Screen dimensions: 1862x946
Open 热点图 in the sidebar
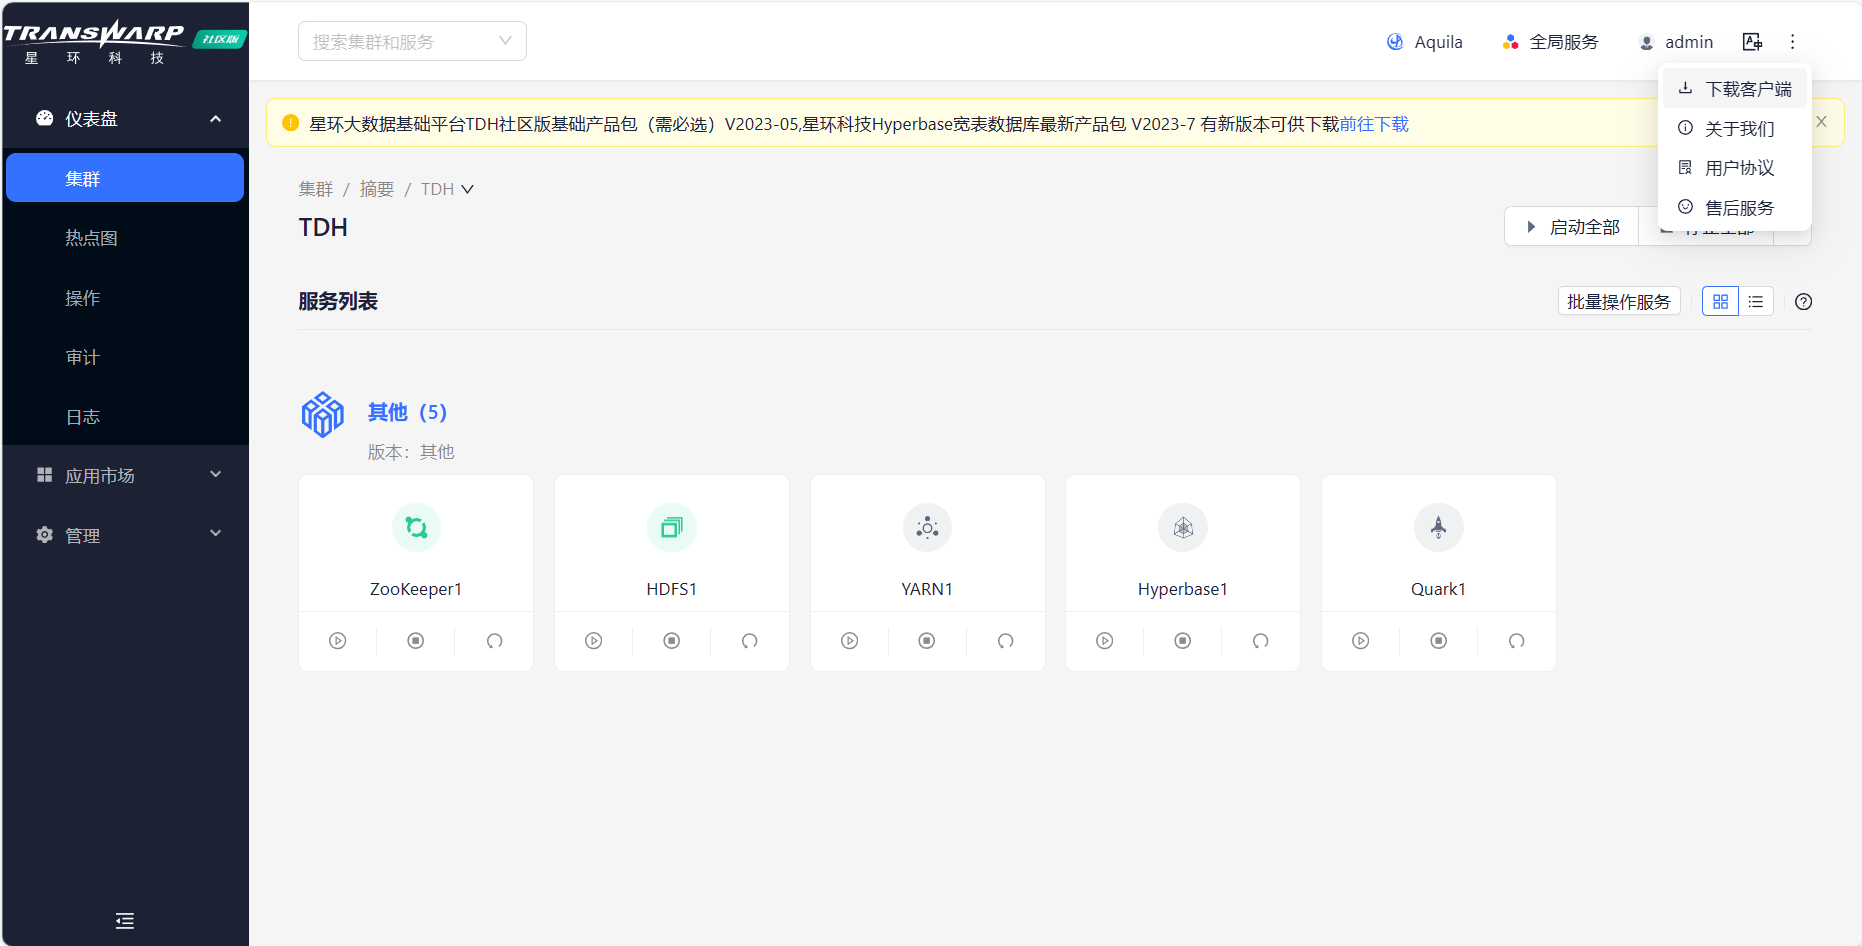(x=91, y=237)
